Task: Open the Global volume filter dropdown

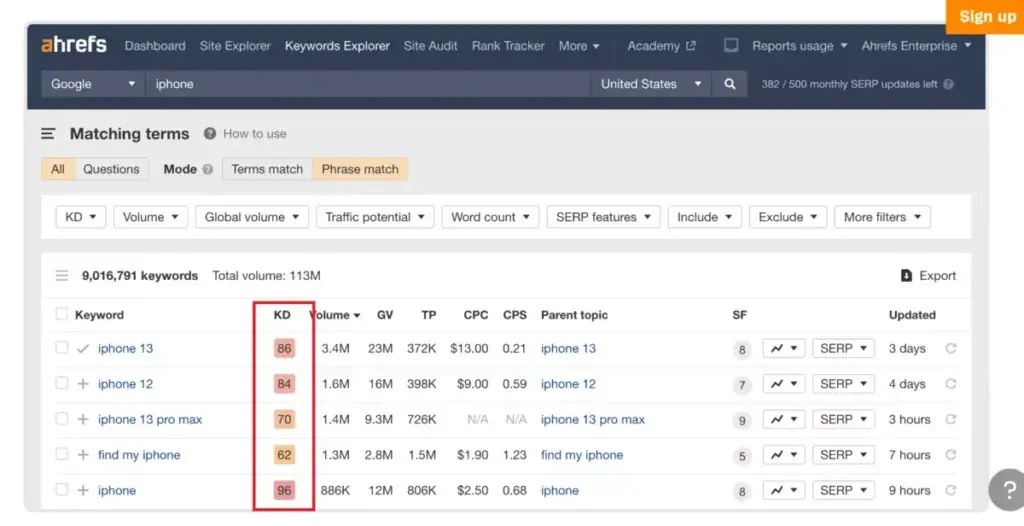Action: [252, 217]
